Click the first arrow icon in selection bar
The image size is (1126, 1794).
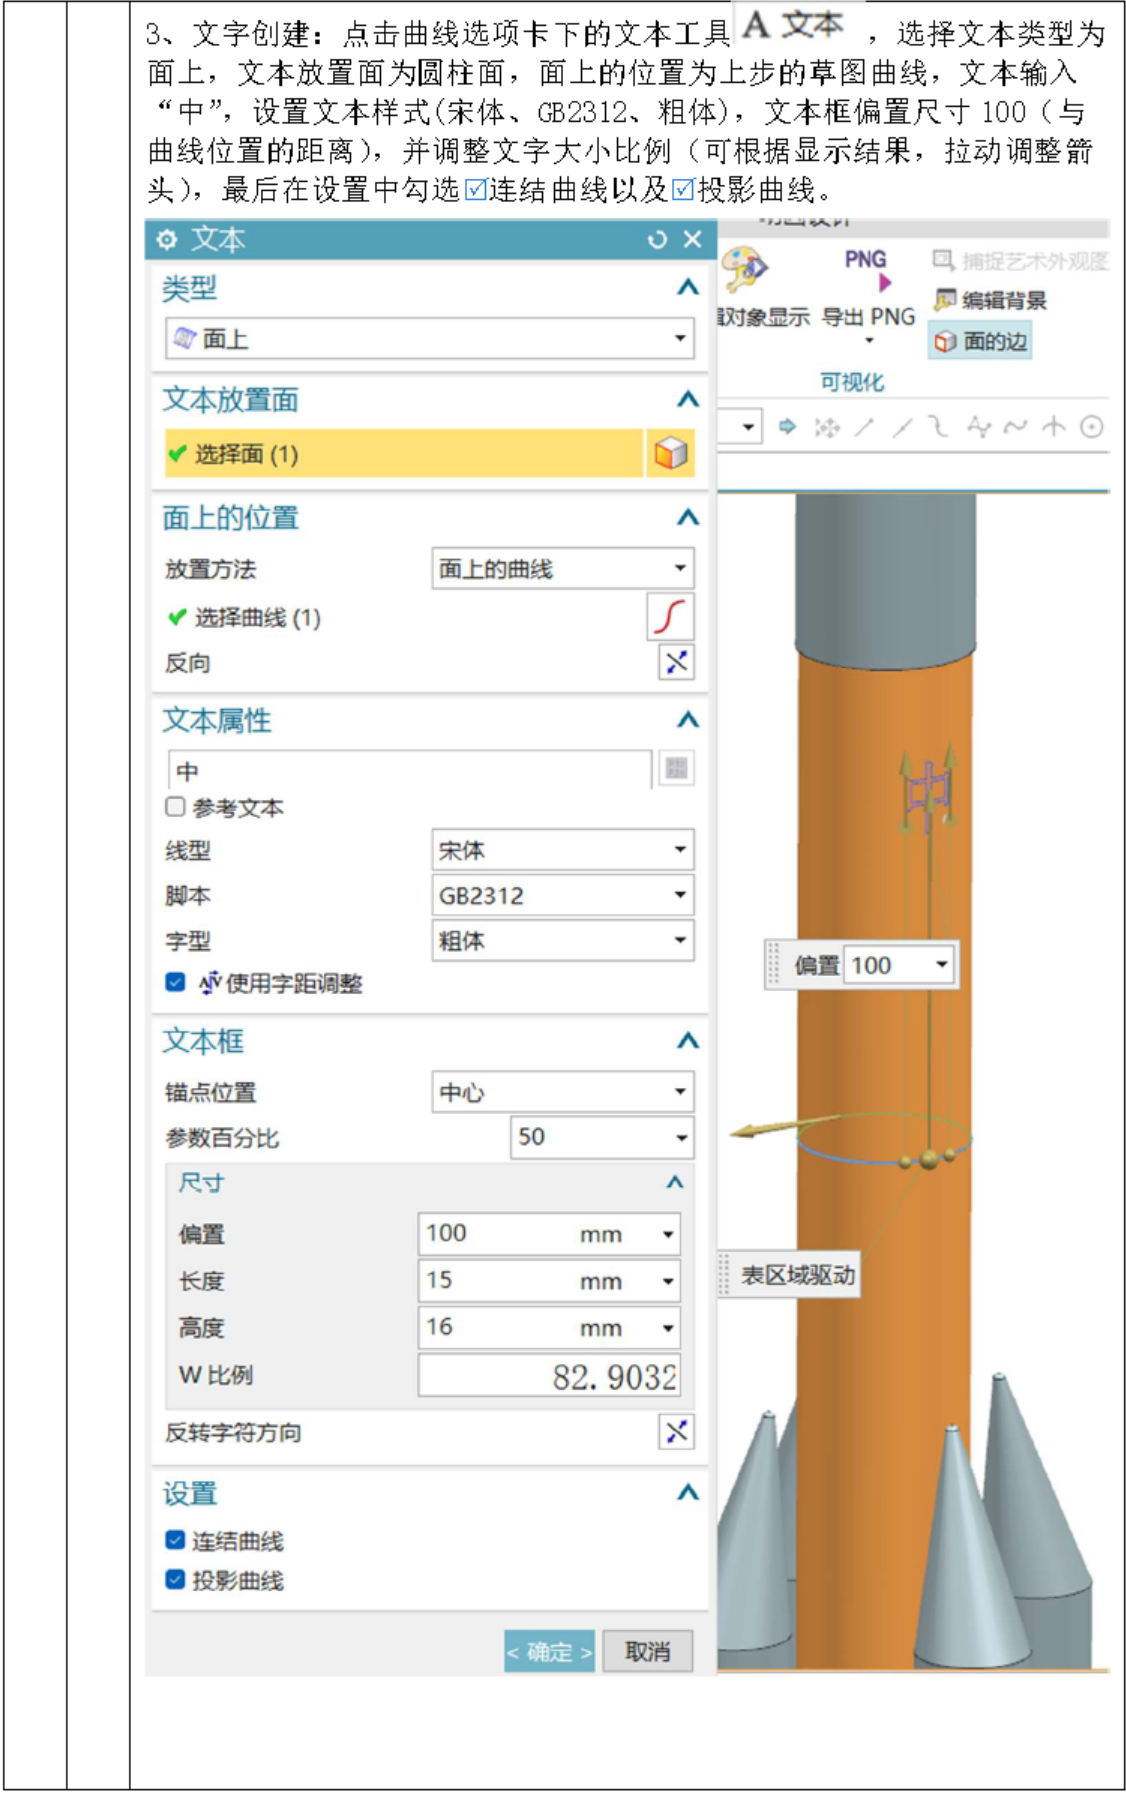pyautogui.click(x=788, y=427)
